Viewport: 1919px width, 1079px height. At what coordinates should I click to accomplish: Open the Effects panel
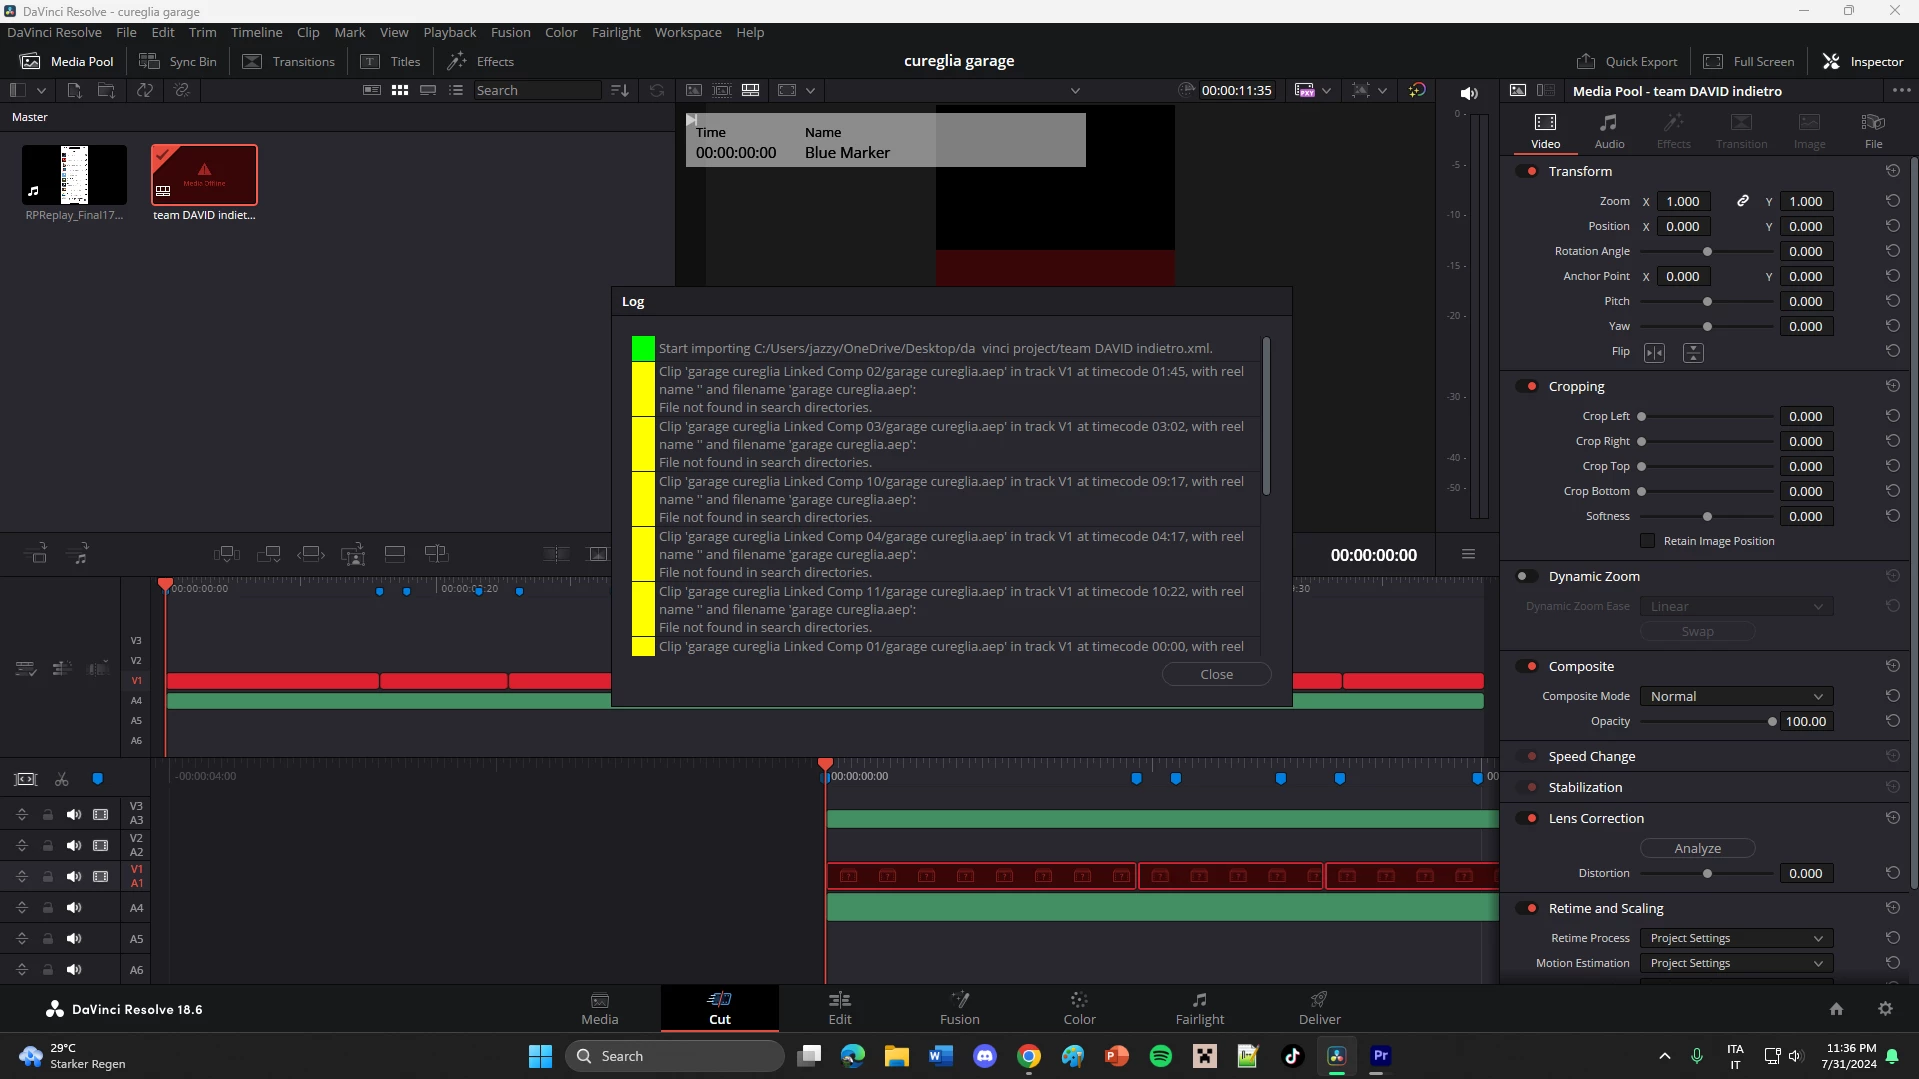pyautogui.click(x=481, y=61)
